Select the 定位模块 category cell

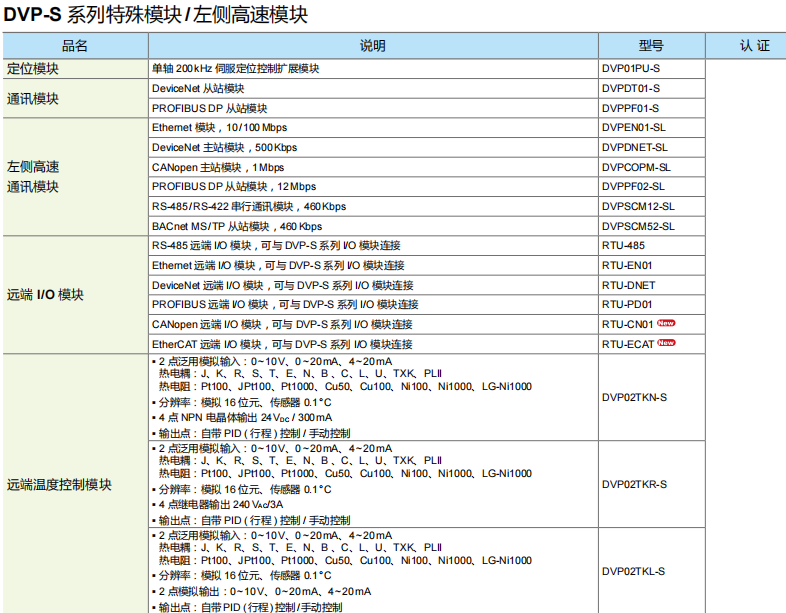pyautogui.click(x=33, y=69)
